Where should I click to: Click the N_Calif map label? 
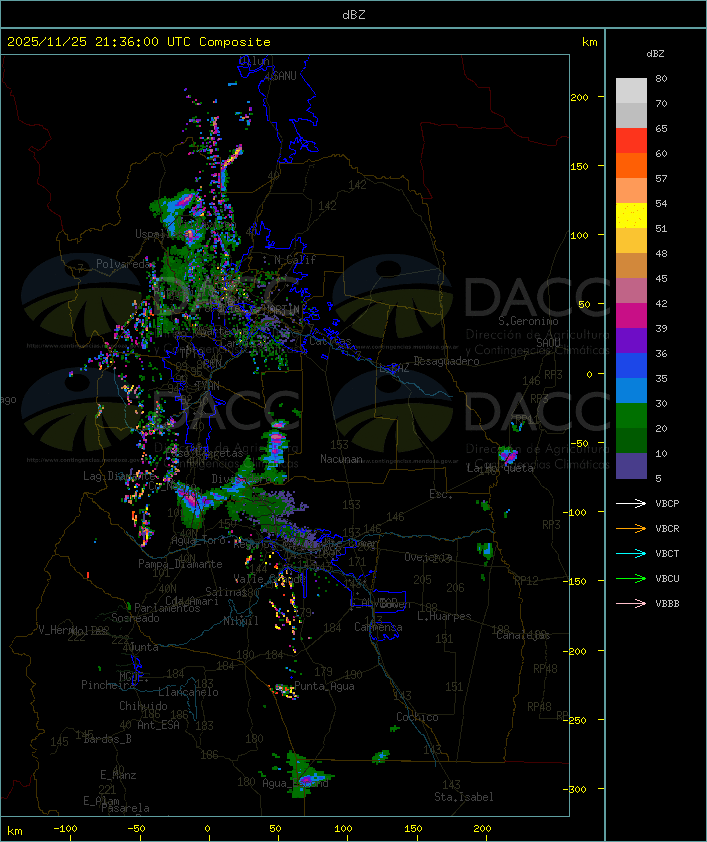tap(295, 260)
